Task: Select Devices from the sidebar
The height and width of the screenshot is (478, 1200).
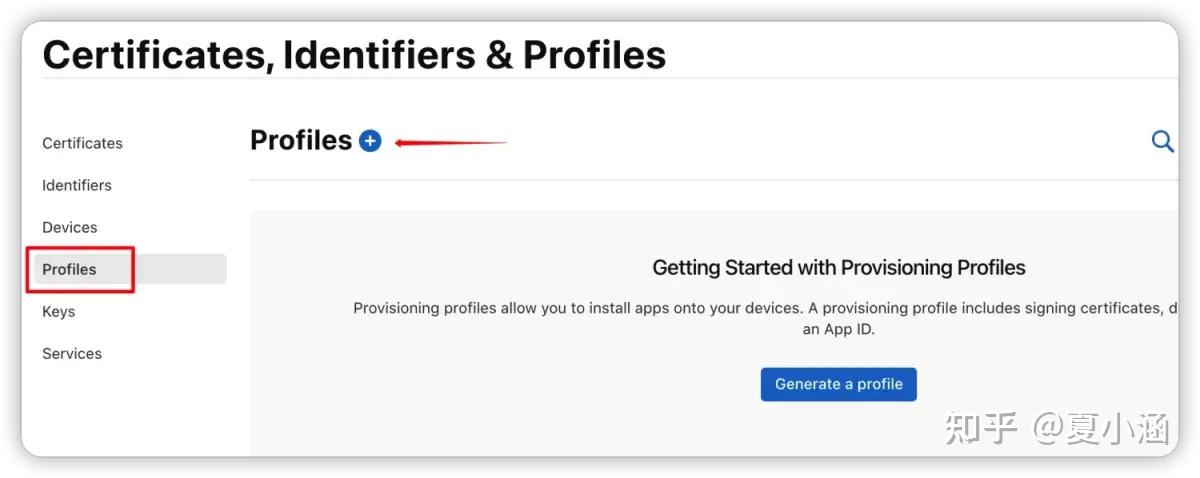Action: 70,227
